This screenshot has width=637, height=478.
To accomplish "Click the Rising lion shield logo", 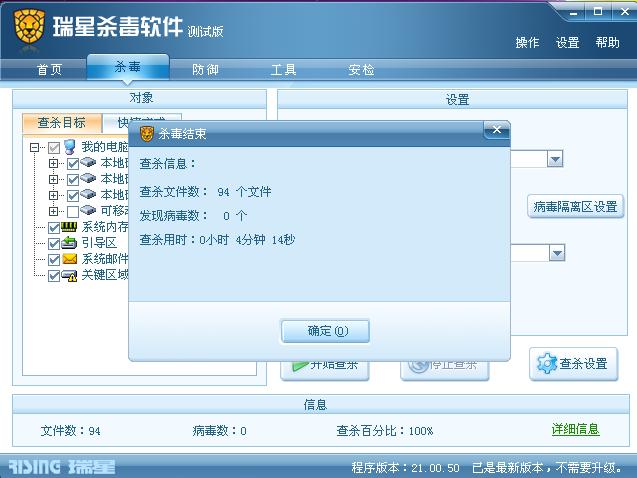I will [x=29, y=27].
